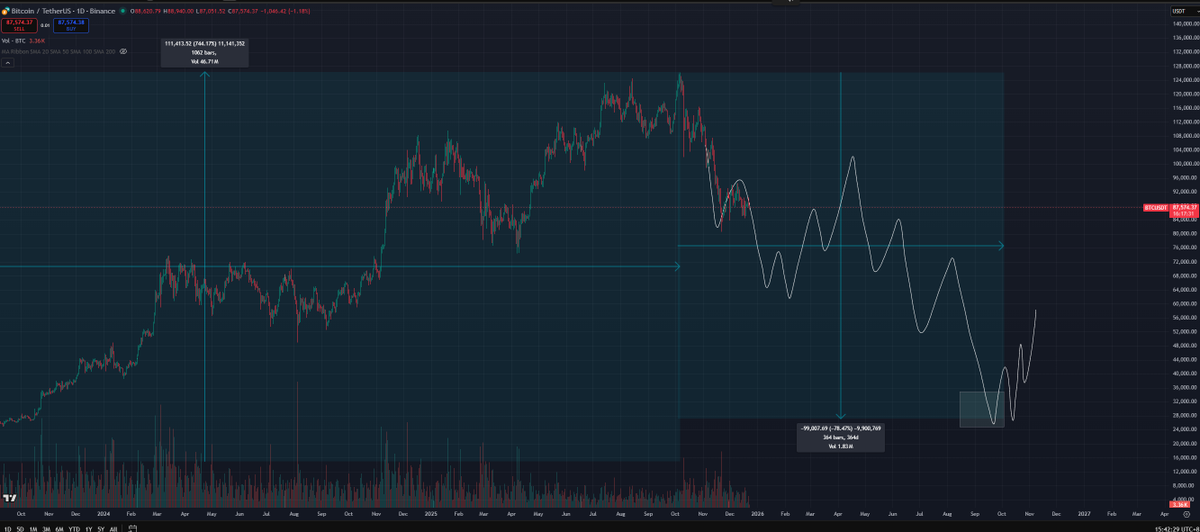
Task: Click the BTCUSDT price label on axis
Action: click(1156, 208)
